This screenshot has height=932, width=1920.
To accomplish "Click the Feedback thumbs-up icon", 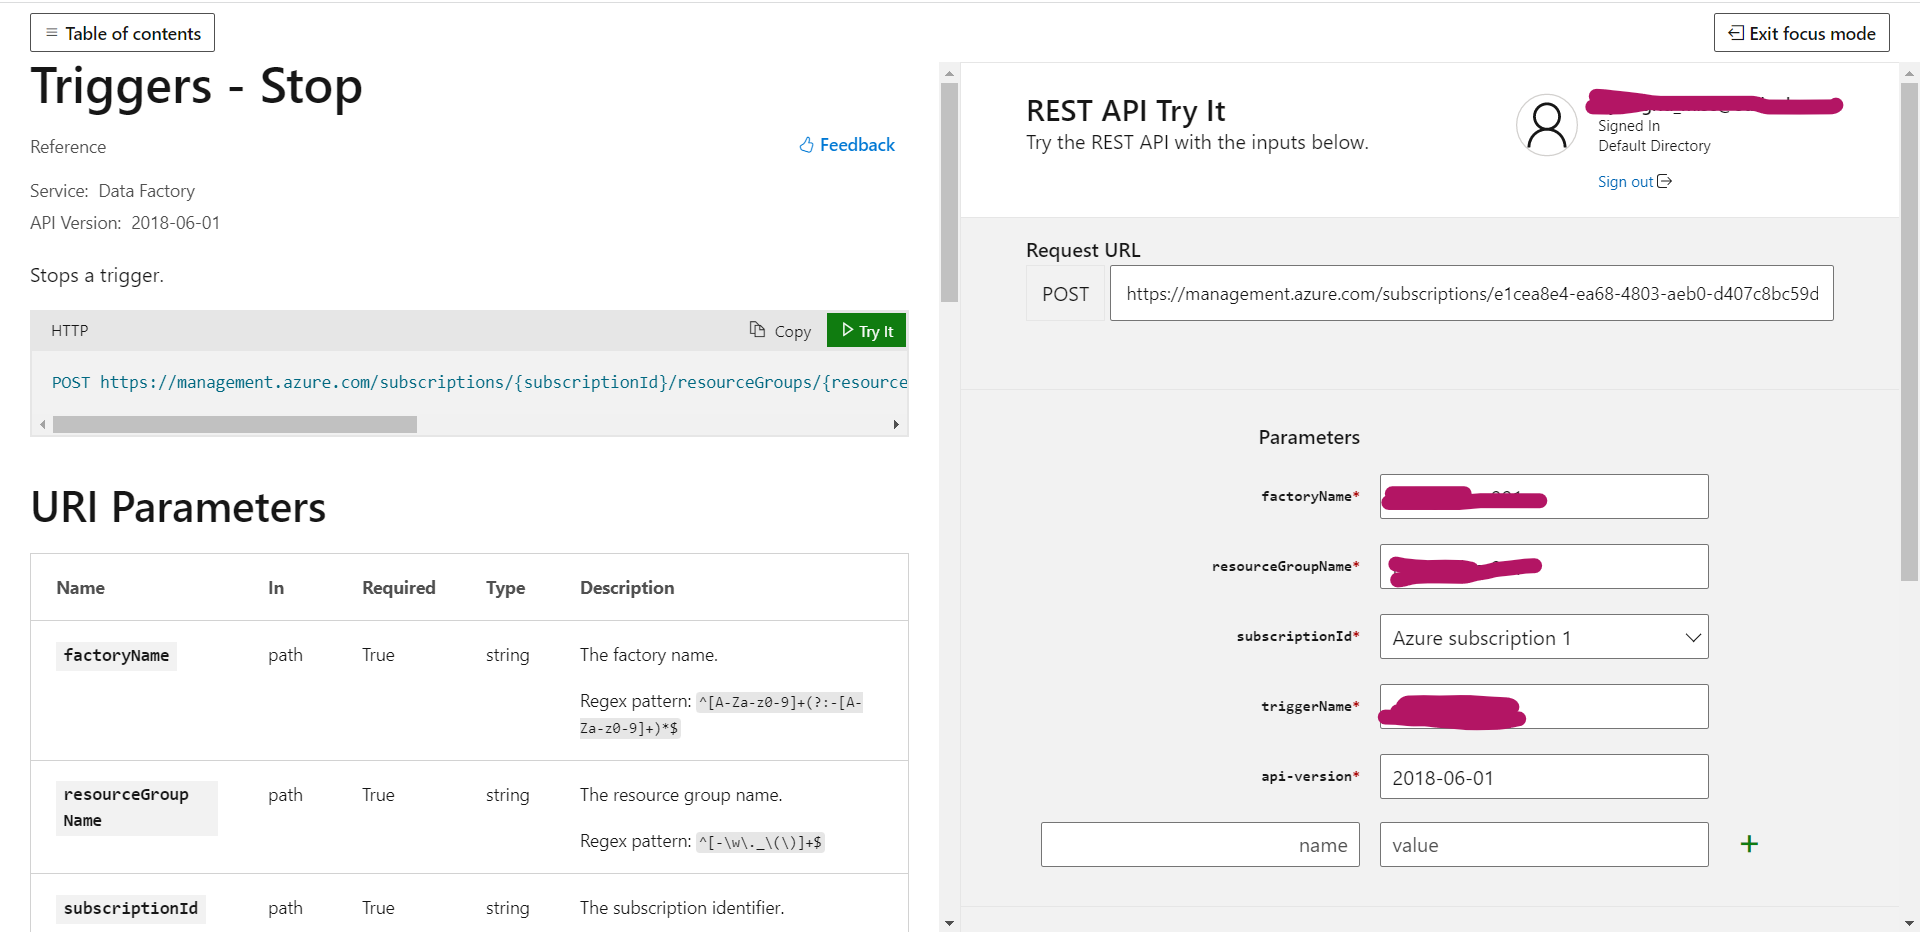I will coord(806,145).
